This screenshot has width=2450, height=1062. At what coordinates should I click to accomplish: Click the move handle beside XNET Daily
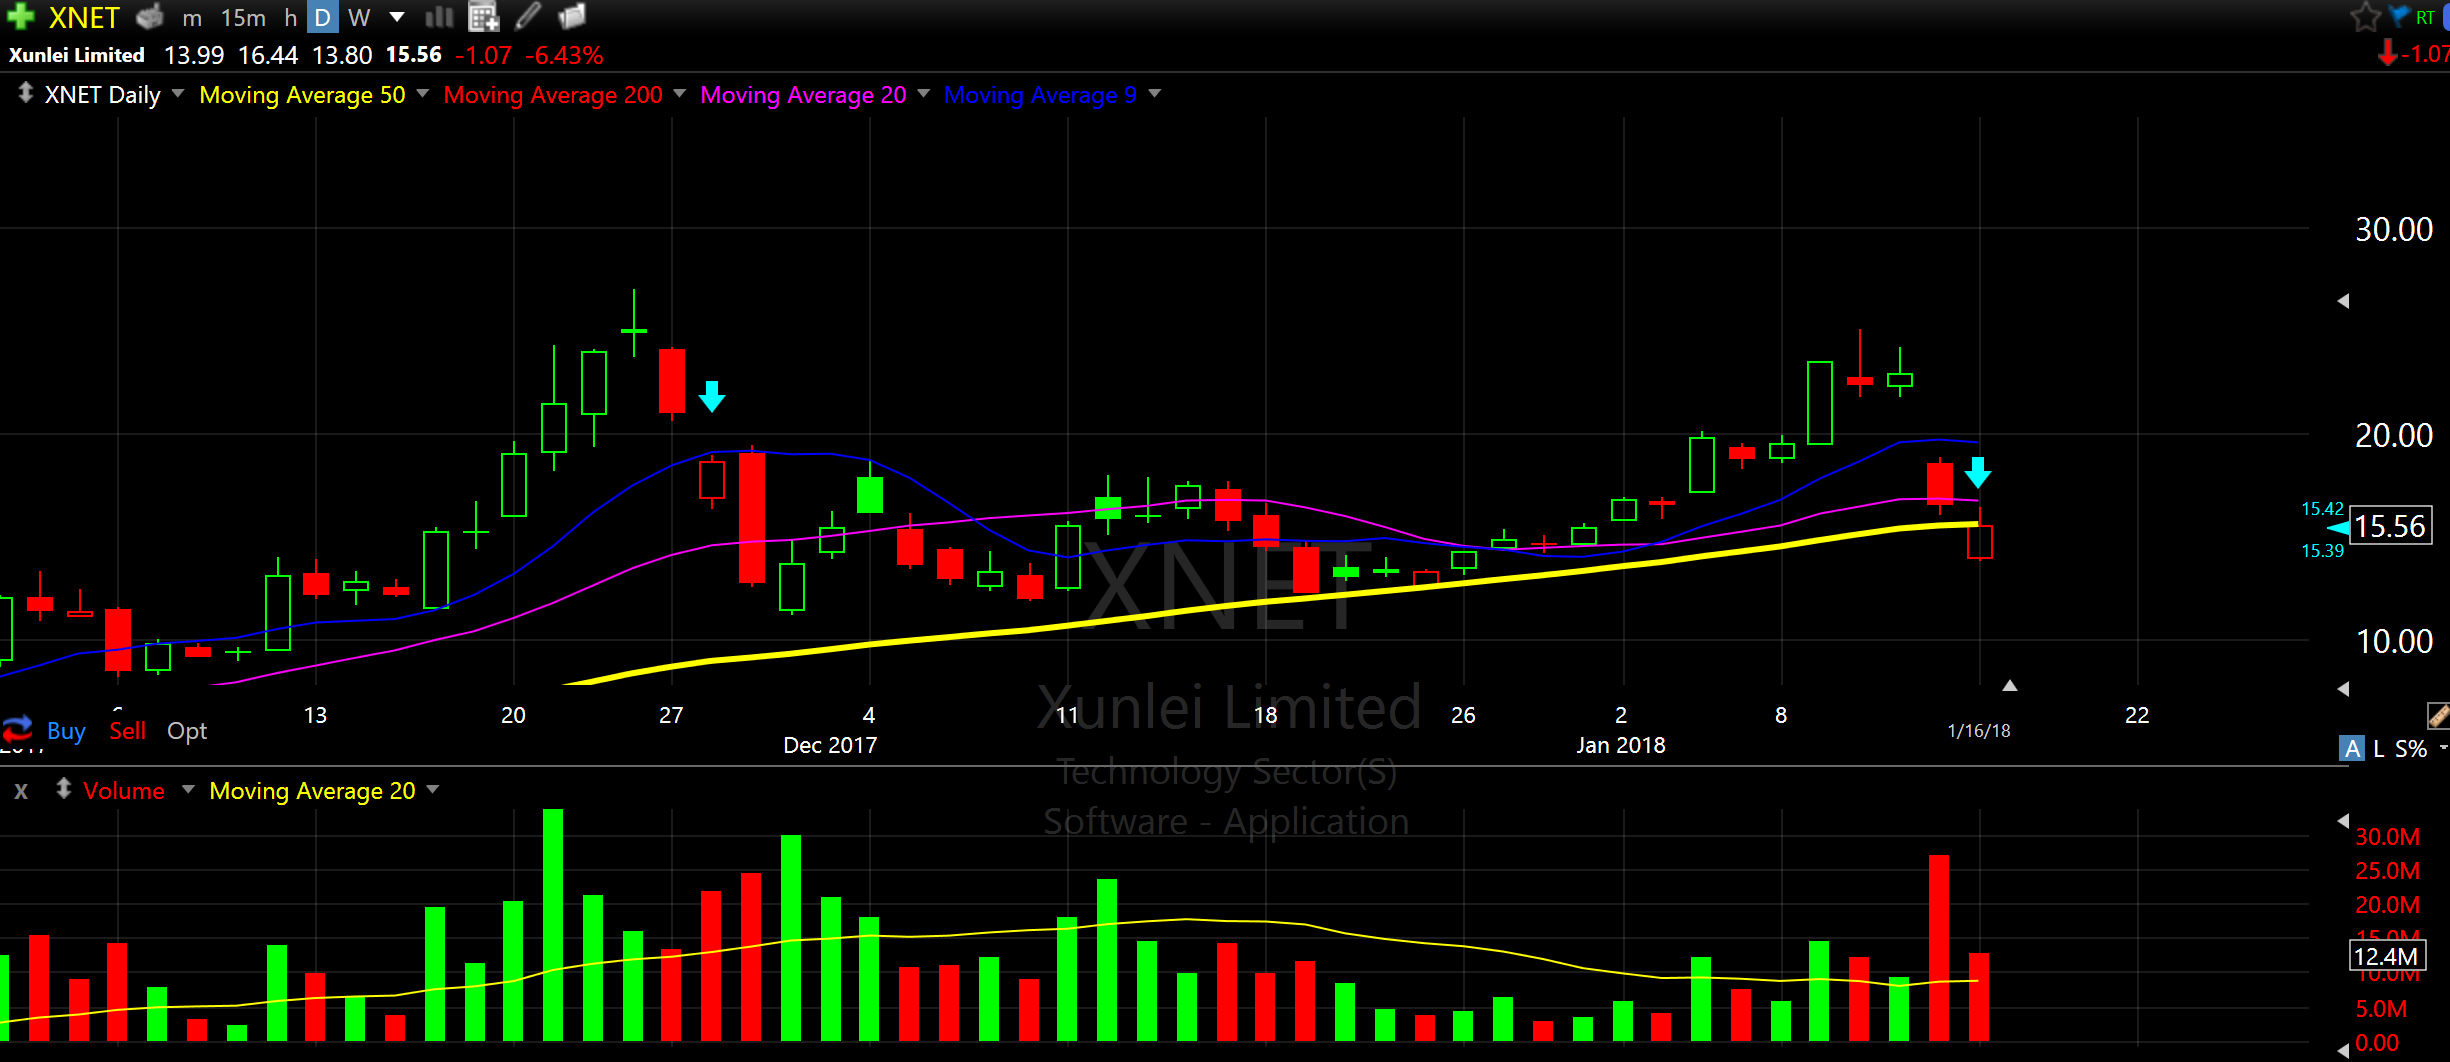click(25, 93)
